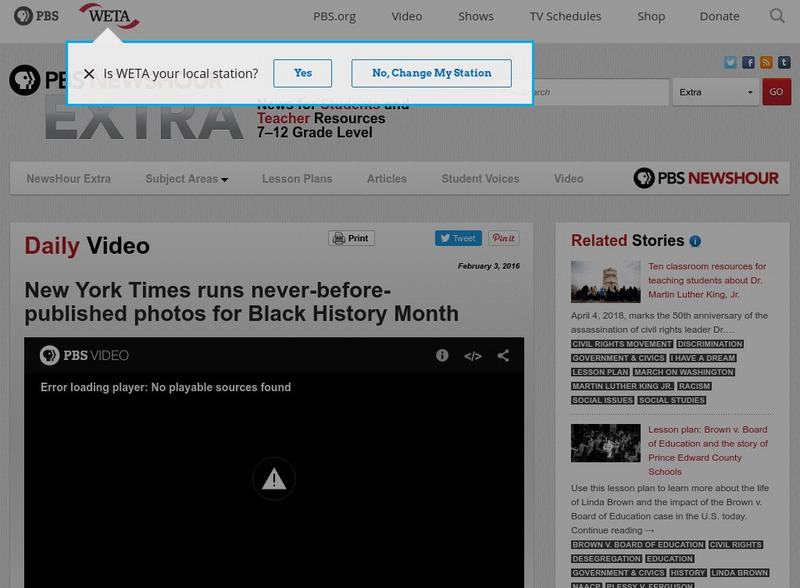
Task: Open the Extra search scope dropdown
Action: tap(714, 90)
